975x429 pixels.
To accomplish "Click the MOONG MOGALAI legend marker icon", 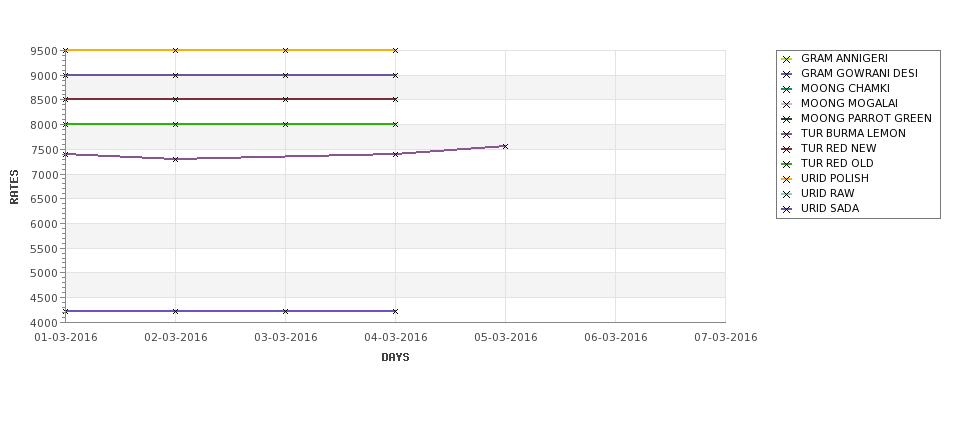I will 787,104.
